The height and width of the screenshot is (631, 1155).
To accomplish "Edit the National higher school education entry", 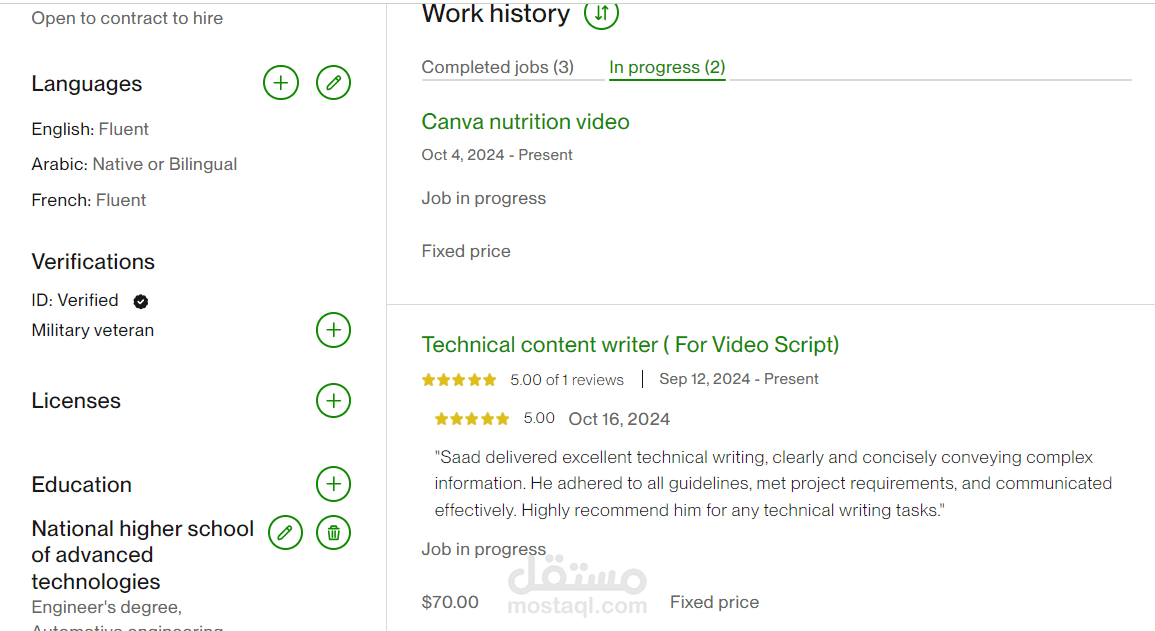I will tap(285, 532).
